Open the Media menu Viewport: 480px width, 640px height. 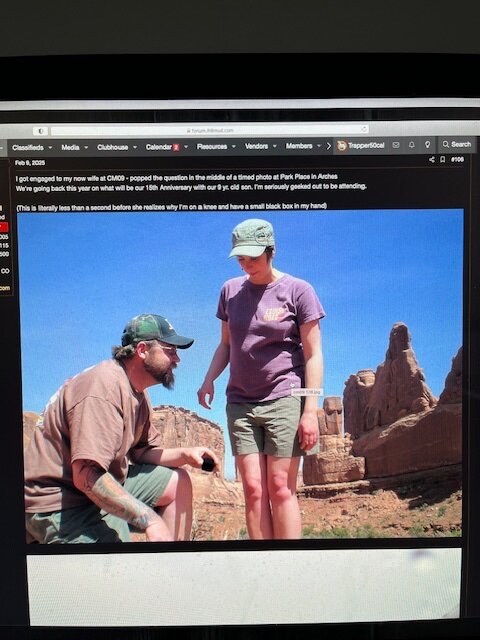coord(70,147)
